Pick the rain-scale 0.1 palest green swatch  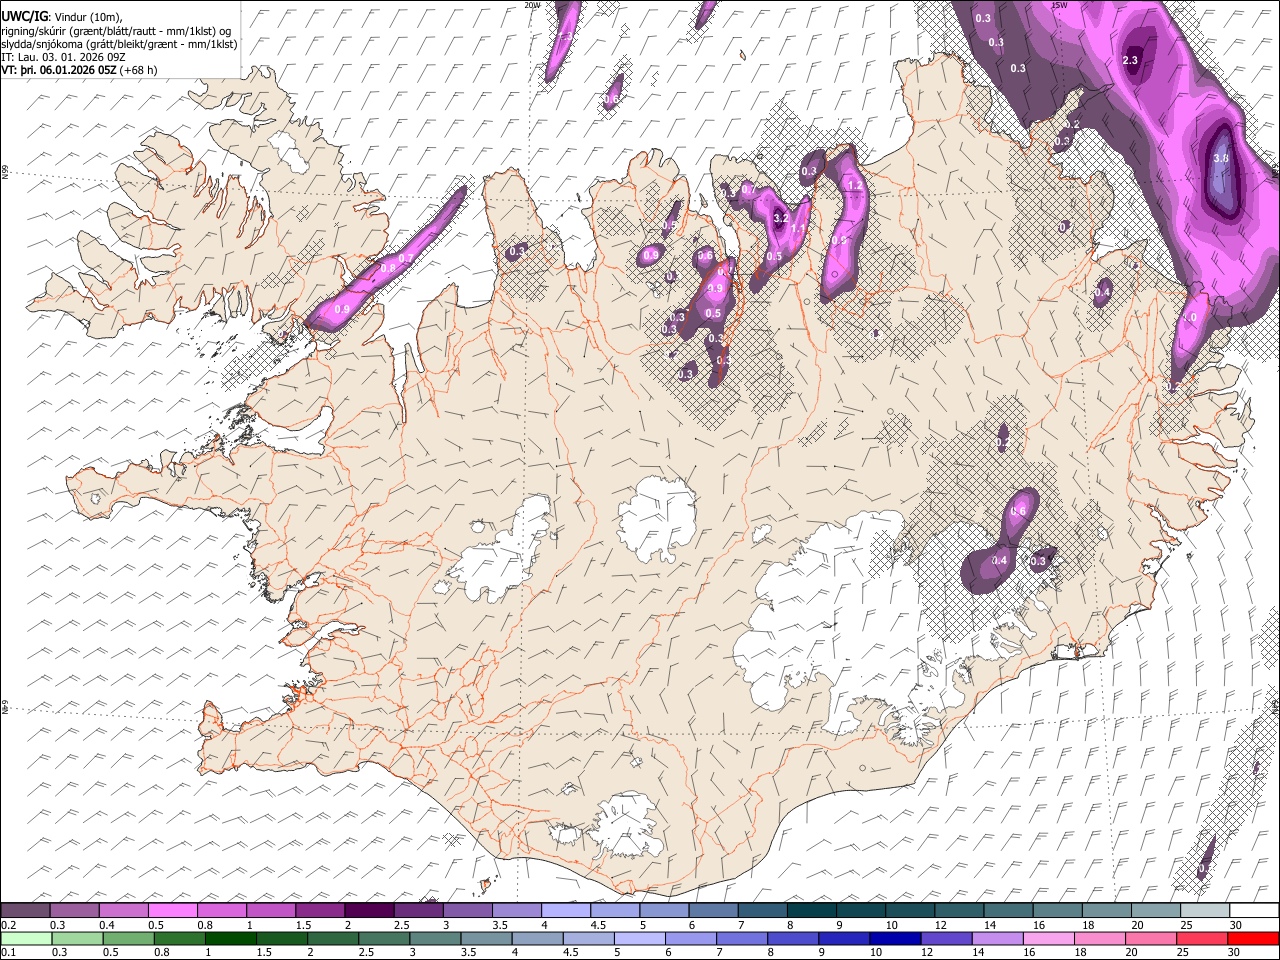point(26,938)
